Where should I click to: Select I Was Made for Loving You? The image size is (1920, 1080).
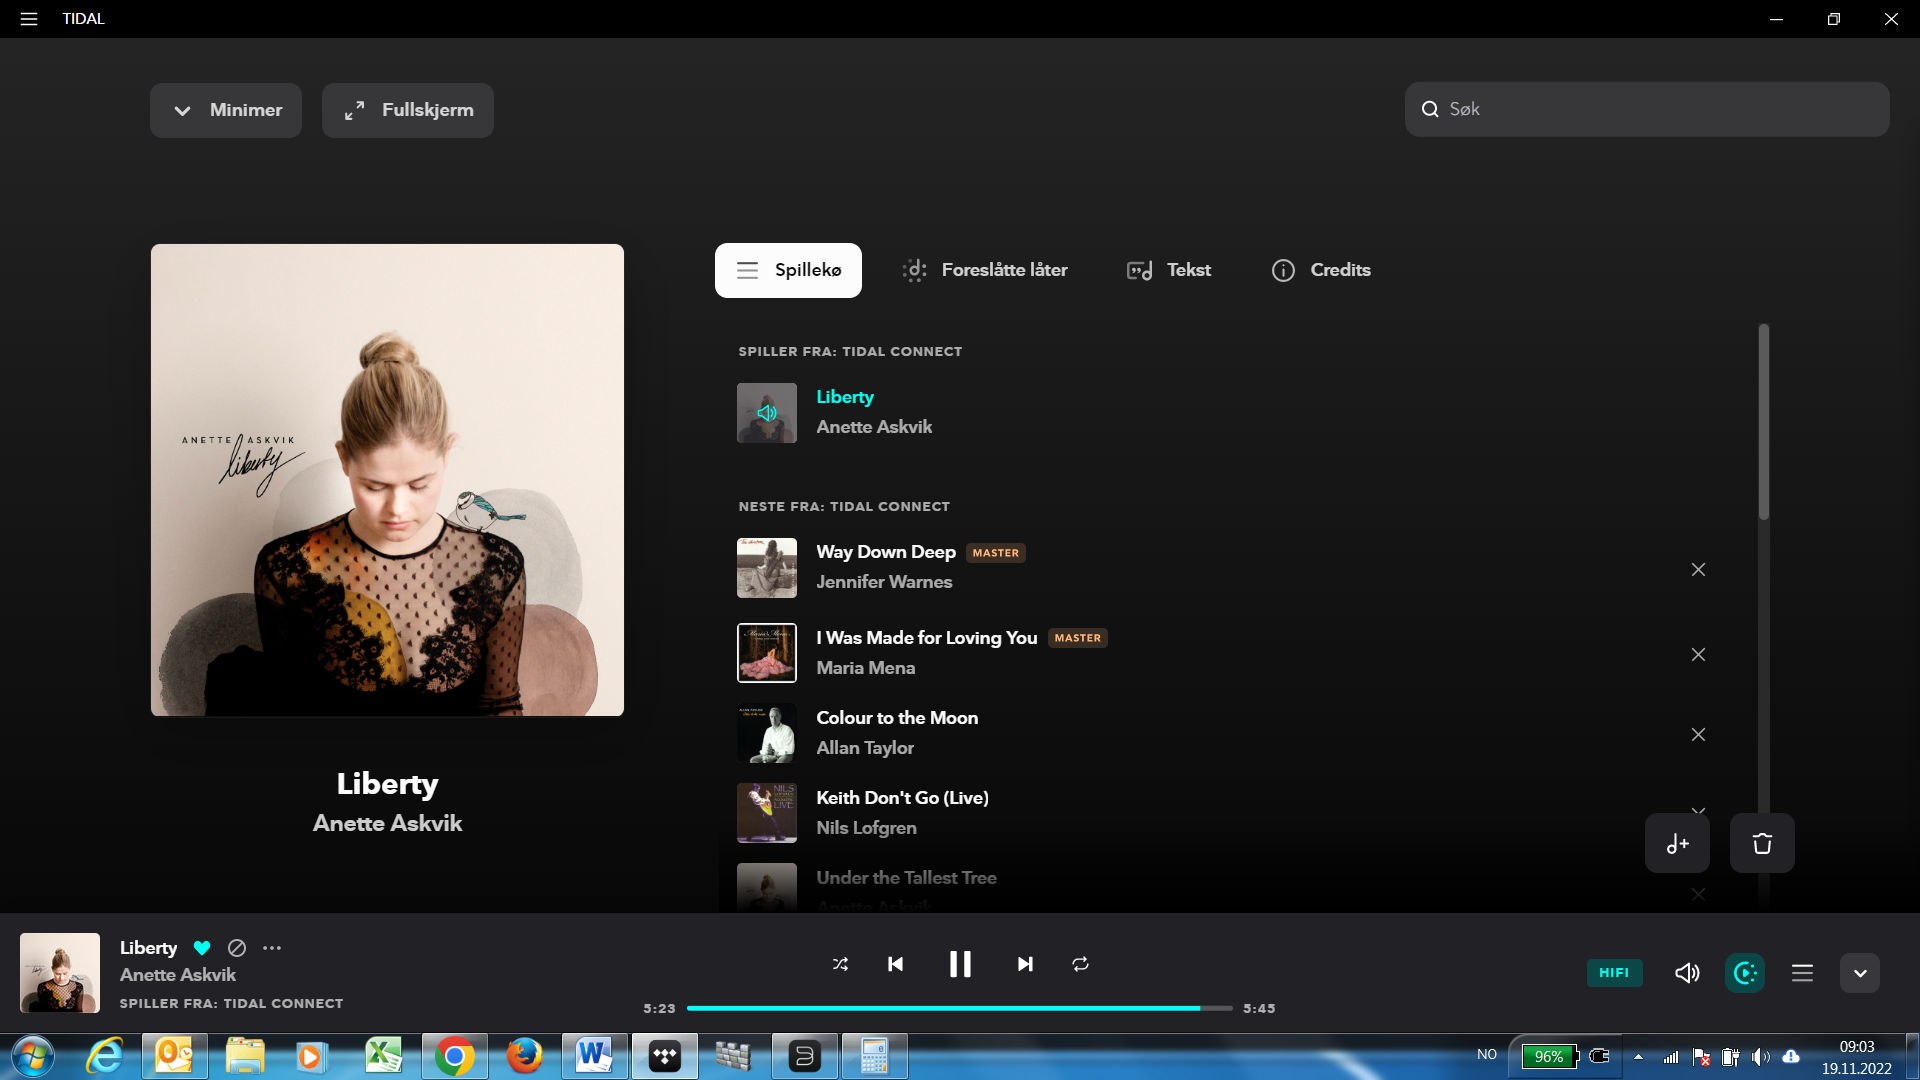[x=927, y=638]
